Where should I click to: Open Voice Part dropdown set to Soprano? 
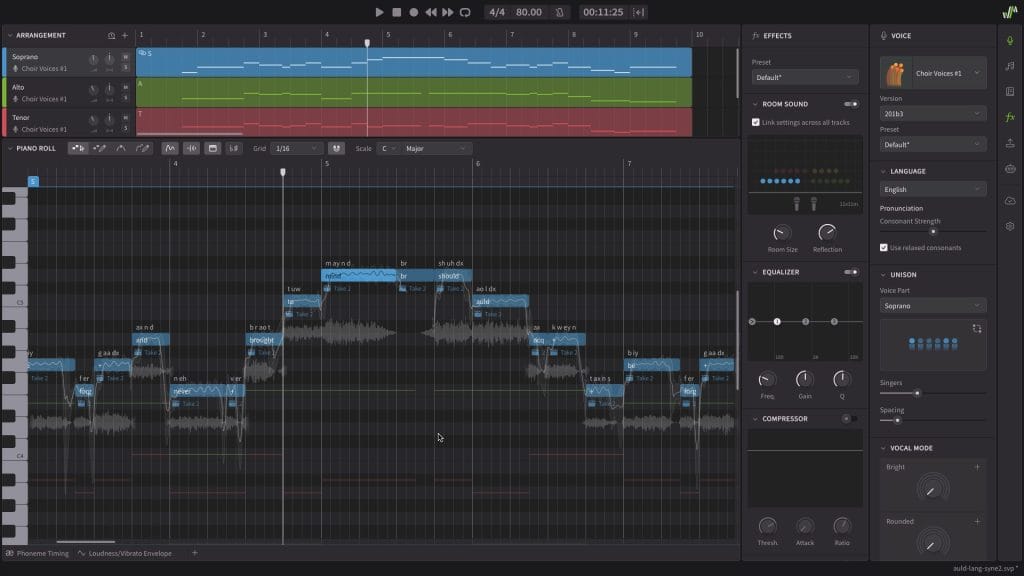932,306
